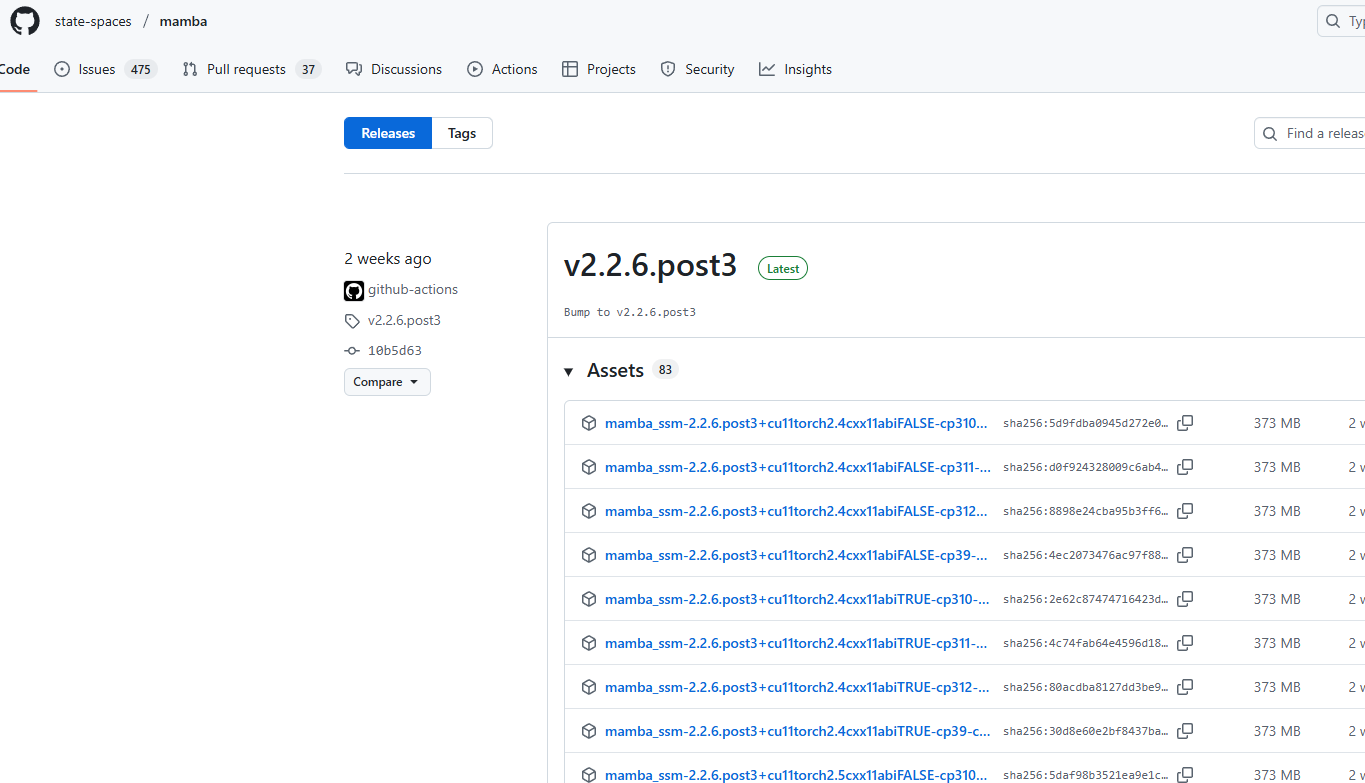This screenshot has height=783, width=1365.
Task: Click package icon of abiFALSE-cp311 asset
Action: pos(589,467)
